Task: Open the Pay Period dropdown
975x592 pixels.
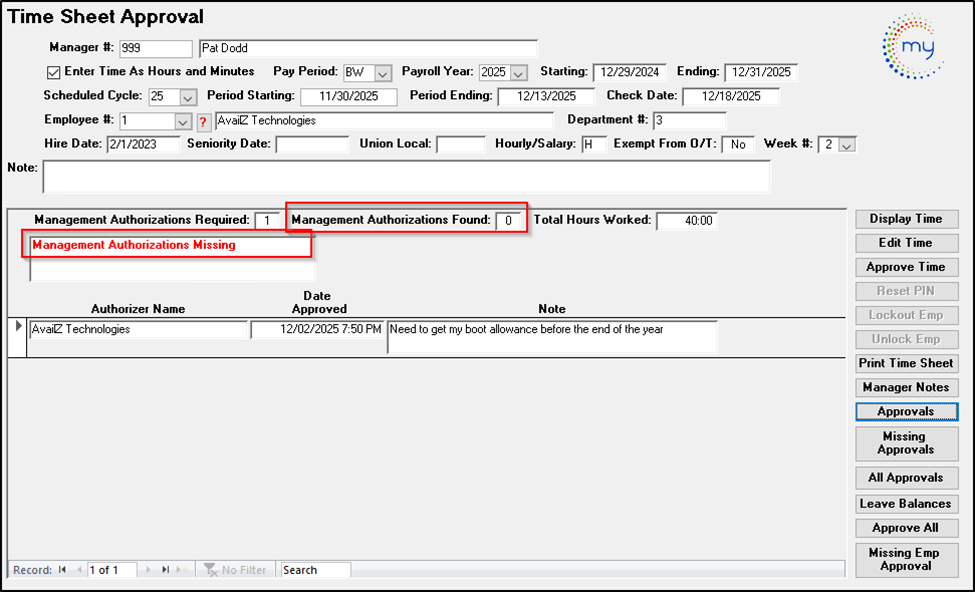Action: [x=382, y=73]
